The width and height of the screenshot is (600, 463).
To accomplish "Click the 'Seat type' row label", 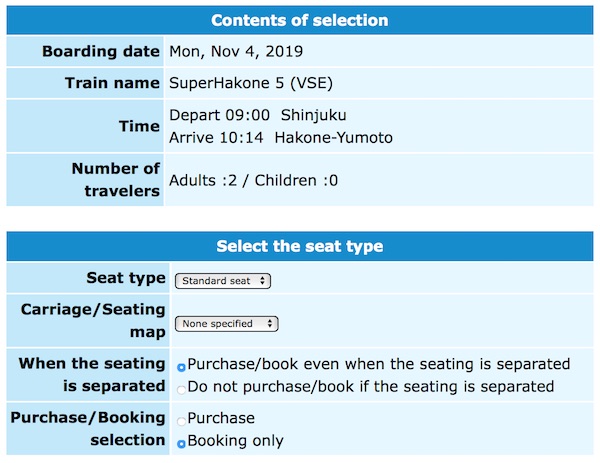I will pyautogui.click(x=126, y=278).
